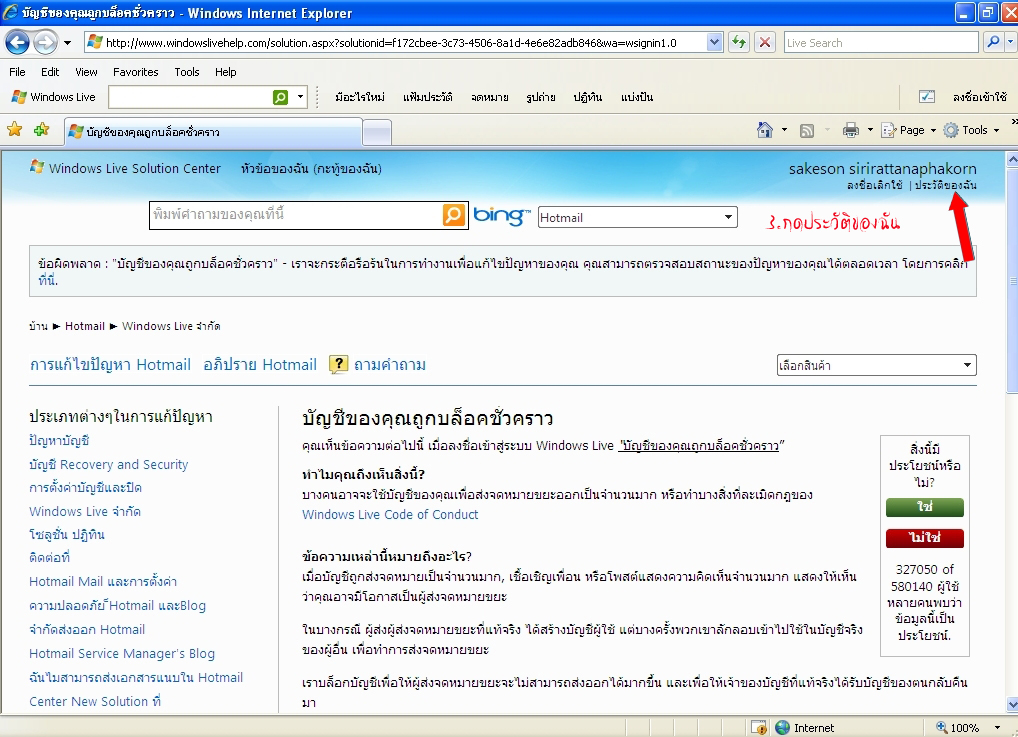The height and width of the screenshot is (737, 1018).
Task: Click the Windows Live Solution Center logo link
Action: pyautogui.click(x=126, y=168)
